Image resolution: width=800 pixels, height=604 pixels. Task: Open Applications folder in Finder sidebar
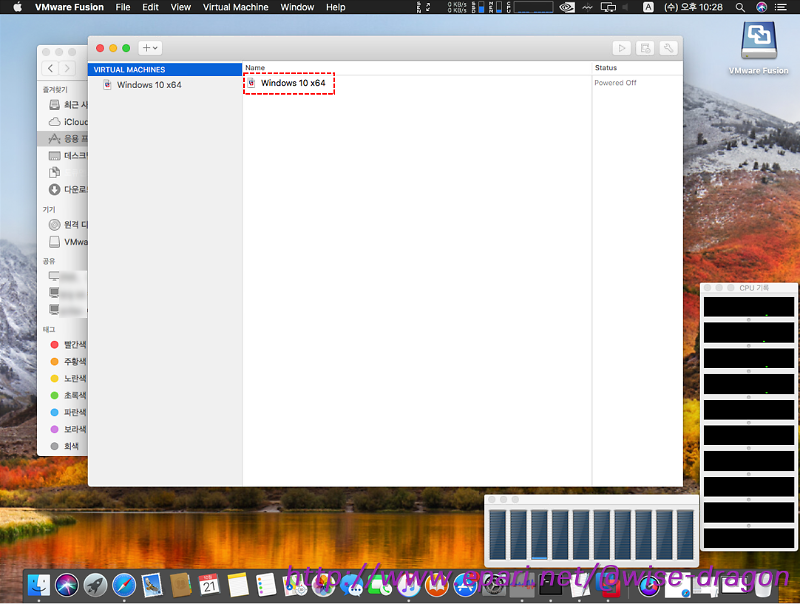click(63, 139)
